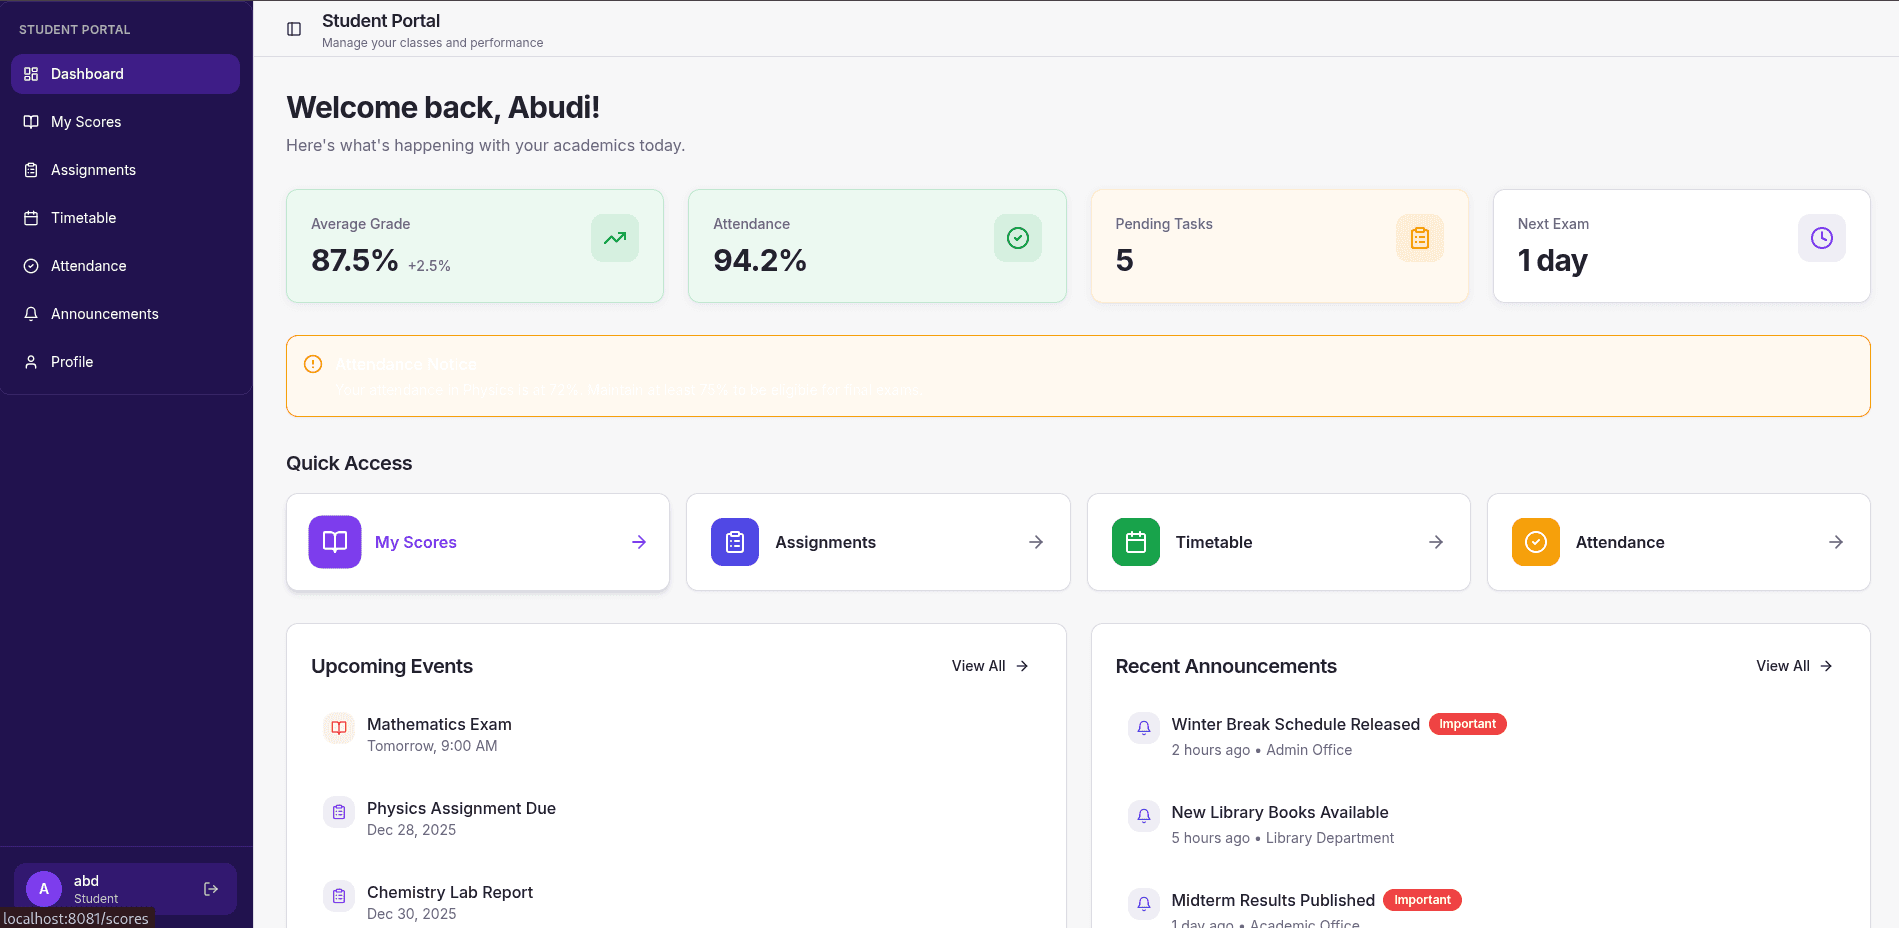Click the 5 hours ago Library Department line
The height and width of the screenshot is (928, 1899).
[1283, 838]
